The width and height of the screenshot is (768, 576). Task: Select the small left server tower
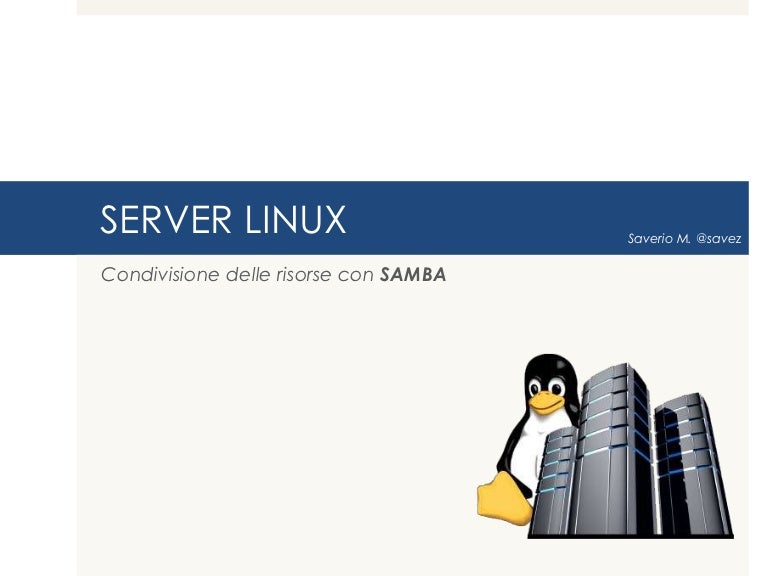[556, 480]
